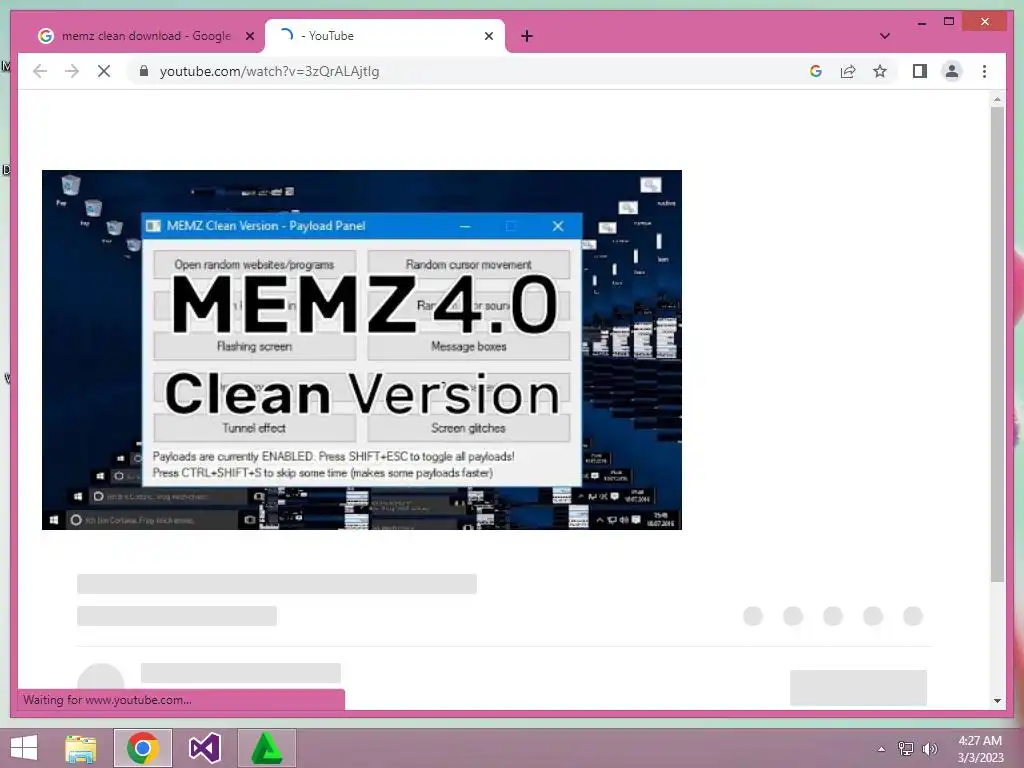The height and width of the screenshot is (768, 1024).
Task: Show hidden system tray icons
Action: [881, 748]
